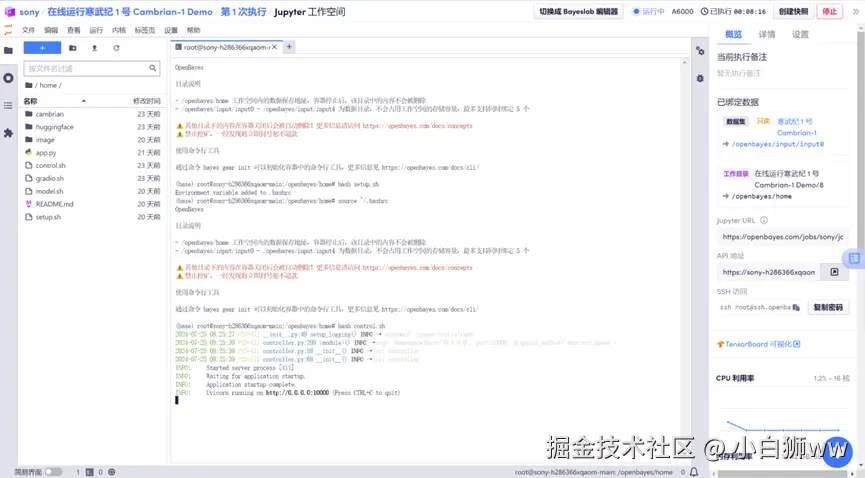
Task: Click the home folder breadcrumb icon
Action: pyautogui.click(x=29, y=85)
